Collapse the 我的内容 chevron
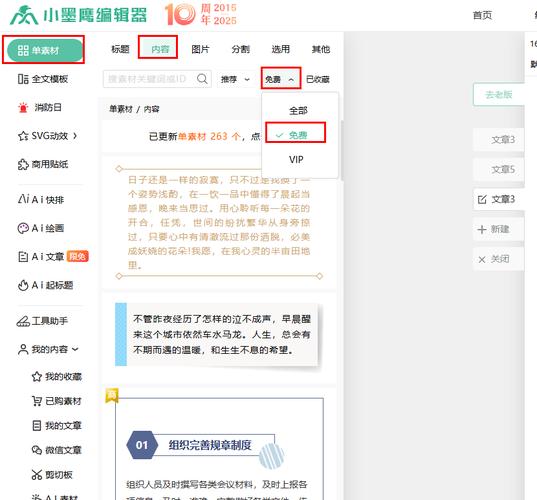 [75, 349]
